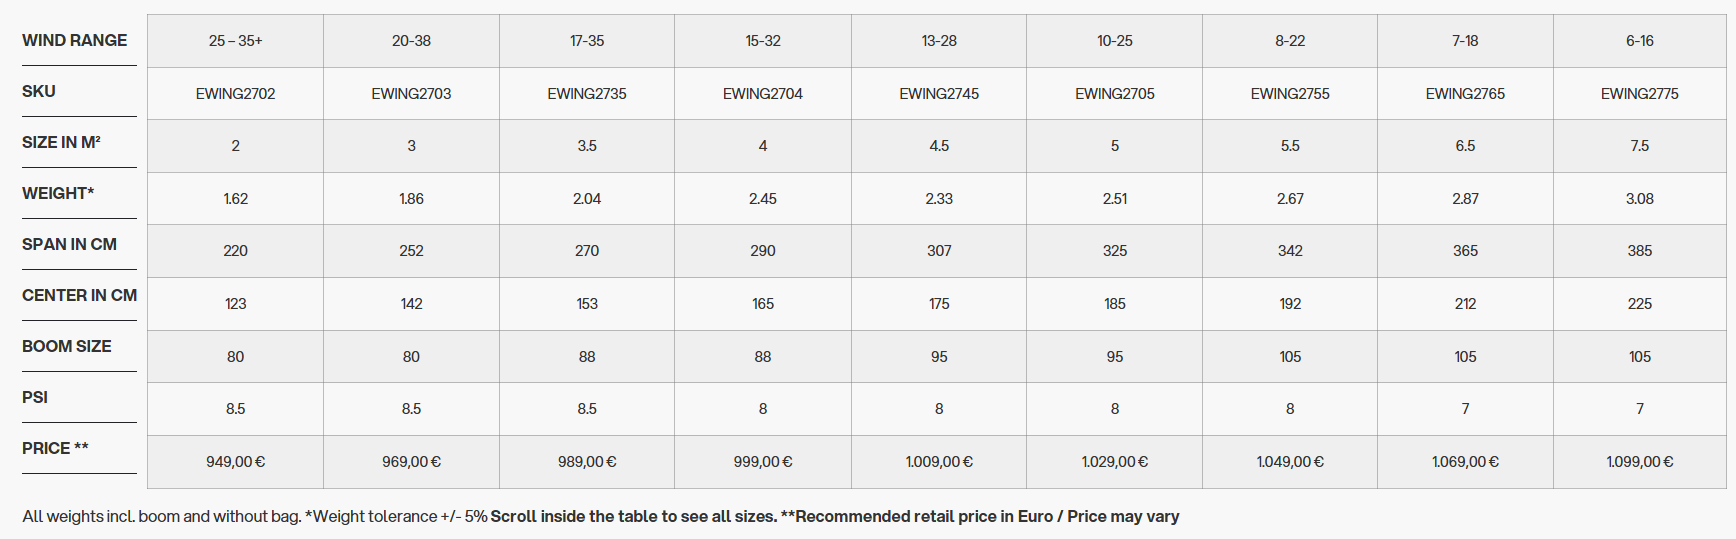This screenshot has height=539, width=1736.
Task: Select the CENTER IN CM row header
Action: click(79, 295)
